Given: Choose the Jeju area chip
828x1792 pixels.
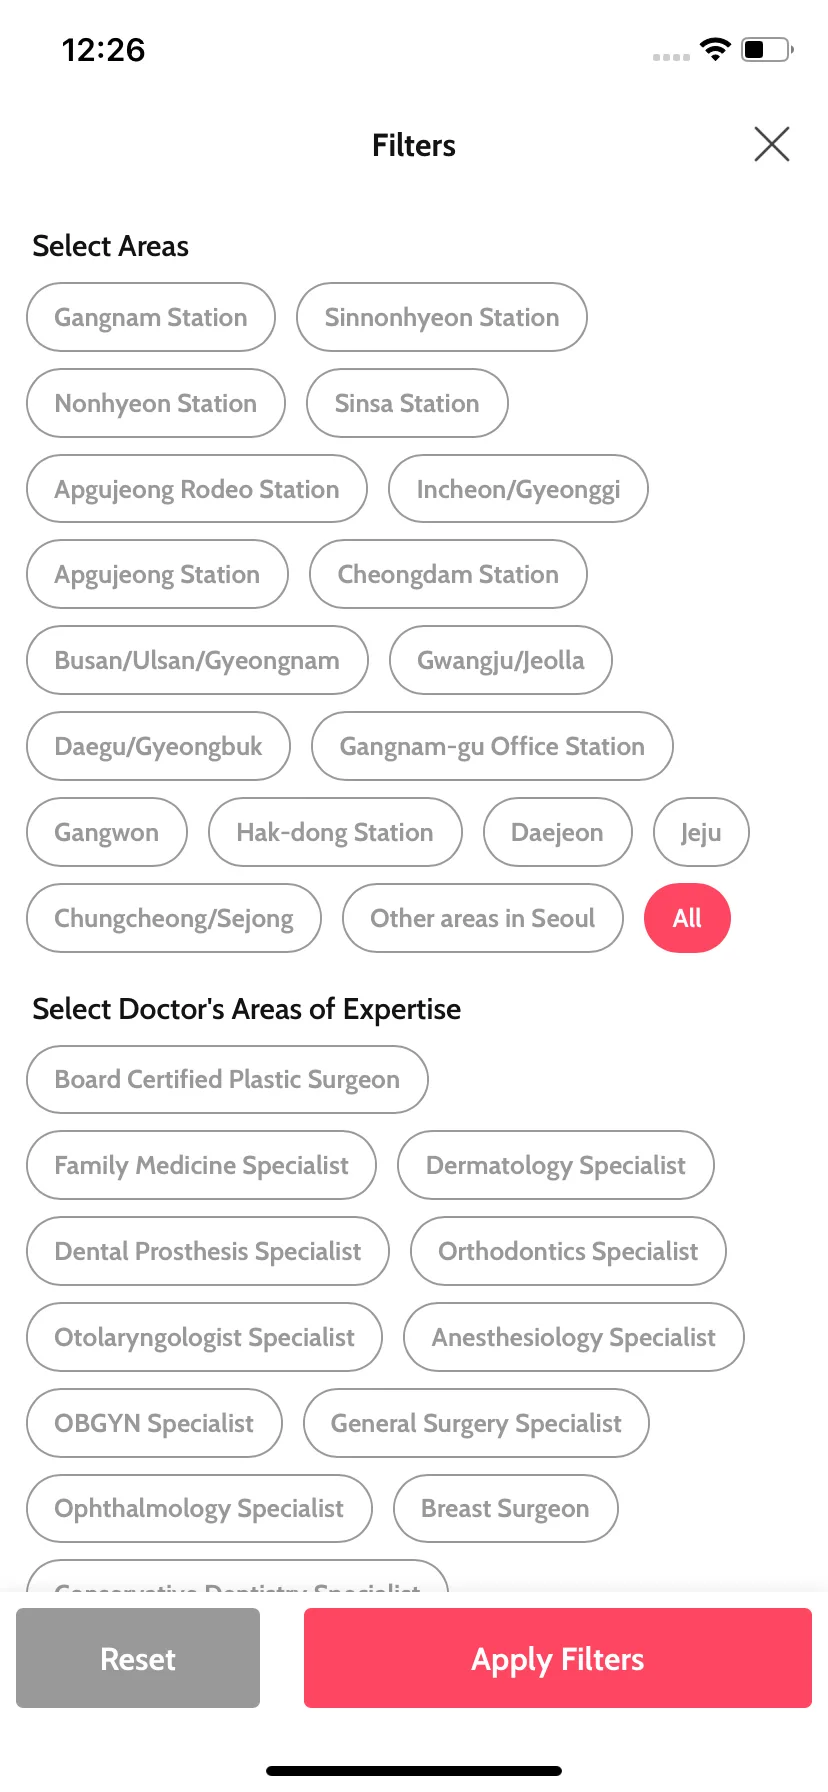Looking at the screenshot, I should (x=701, y=832).
